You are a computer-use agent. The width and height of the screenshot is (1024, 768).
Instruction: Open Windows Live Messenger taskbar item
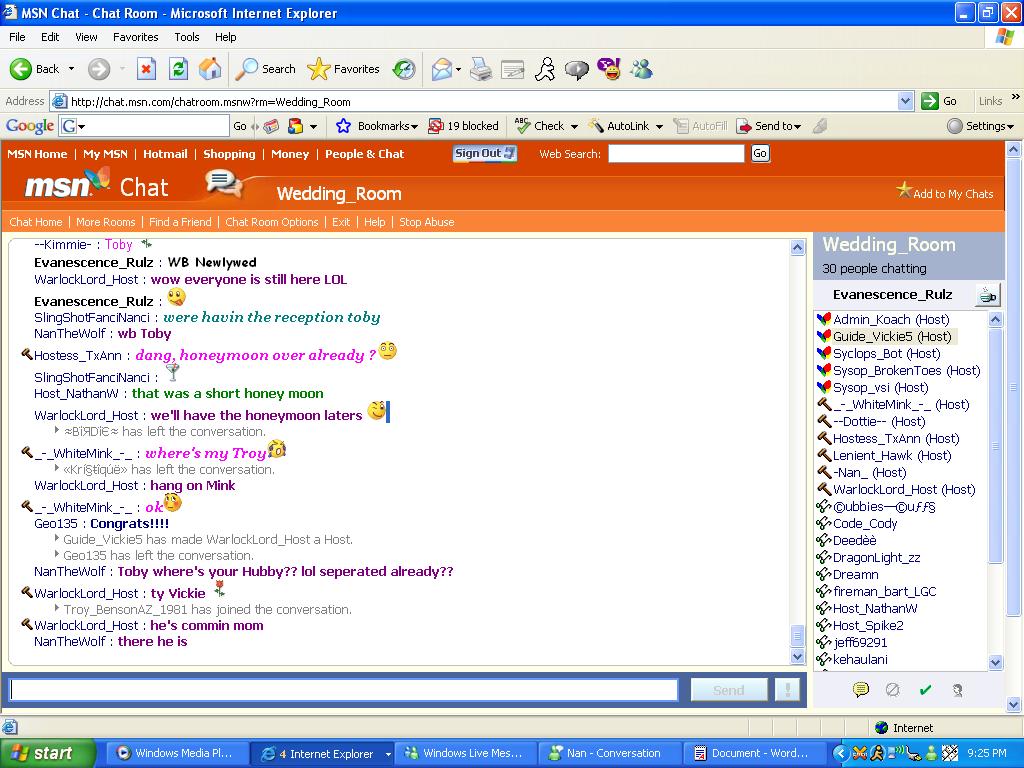[x=466, y=753]
